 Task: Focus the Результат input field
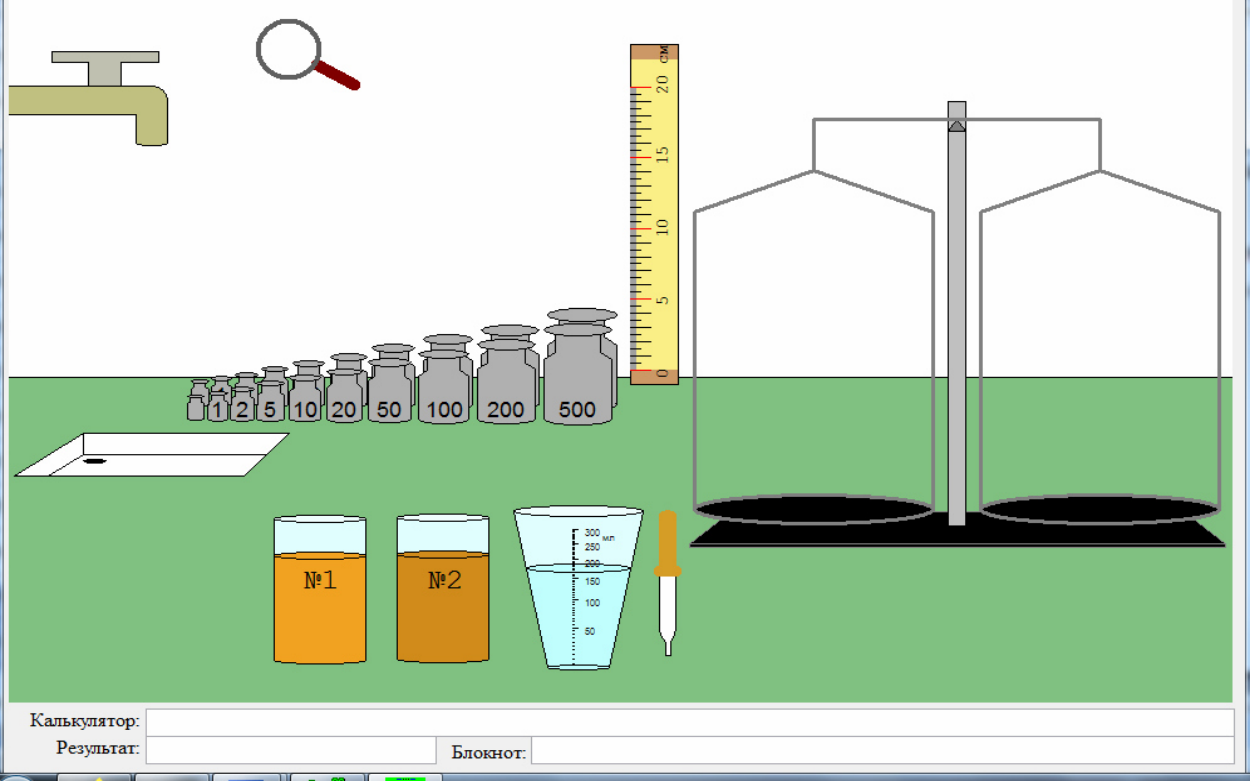coord(291,750)
